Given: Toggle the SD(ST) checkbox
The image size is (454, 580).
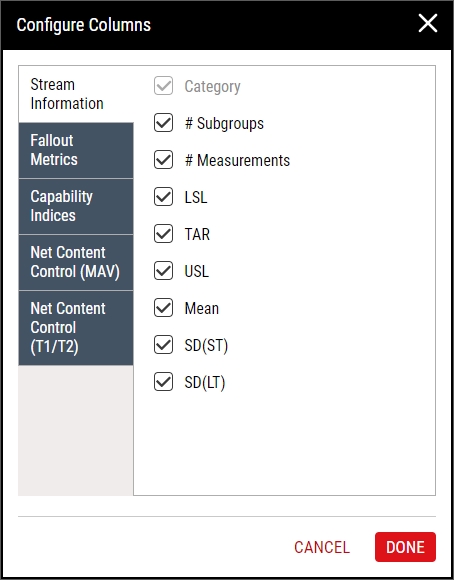Looking at the screenshot, I should [163, 345].
